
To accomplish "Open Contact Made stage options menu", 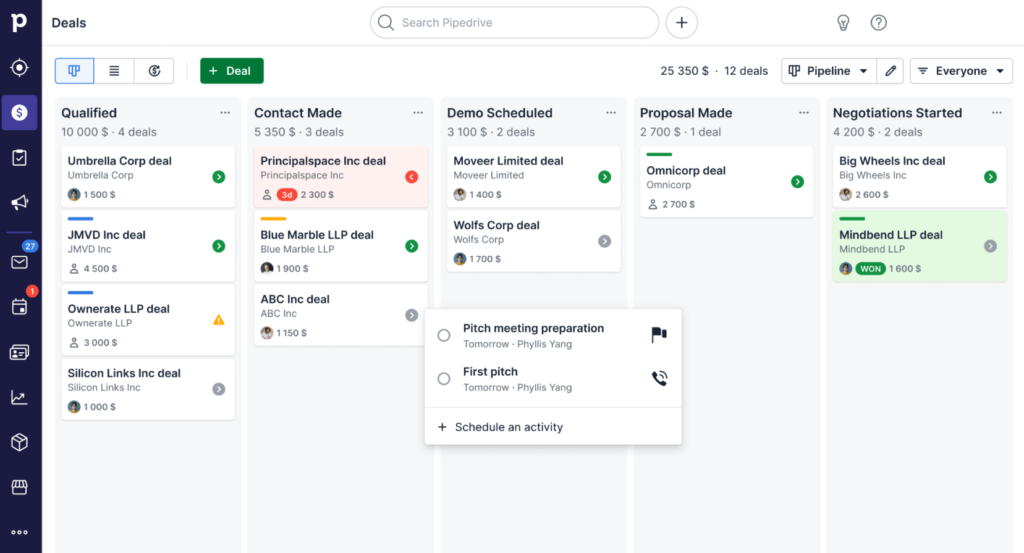I will [418, 113].
